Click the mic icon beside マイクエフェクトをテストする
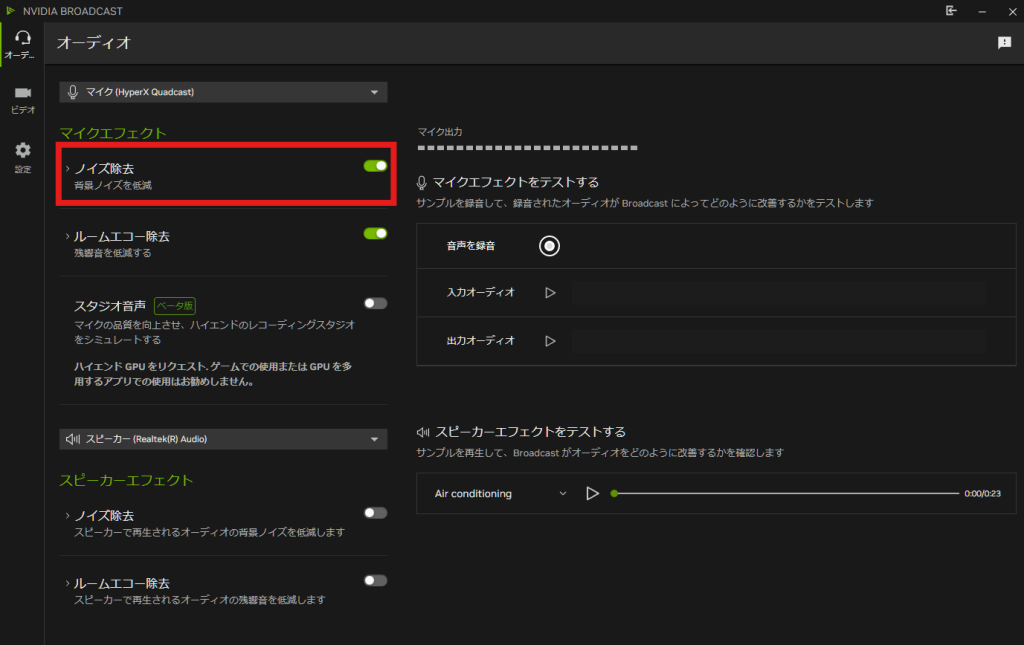Screen dimensions: 1024x645 (422, 183)
